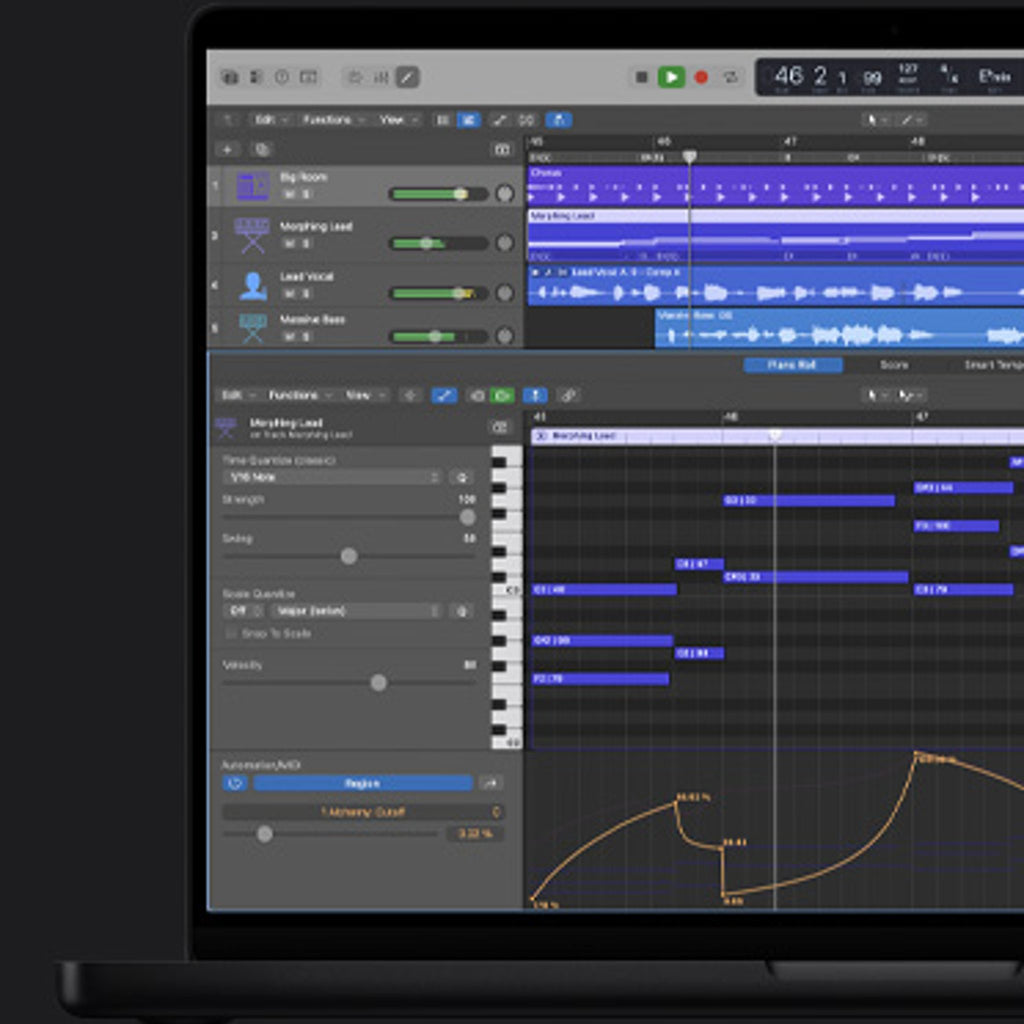This screenshot has width=1024, height=1024.
Task: Open Tracks area pencil tool menu
Action: (x=911, y=120)
